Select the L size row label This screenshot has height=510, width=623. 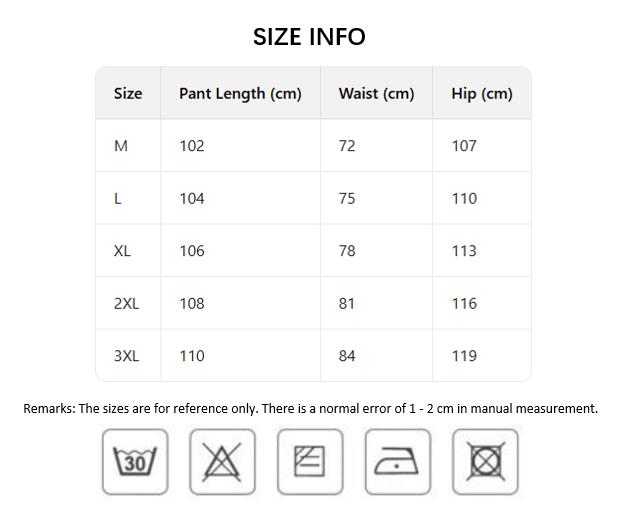[x=118, y=199]
